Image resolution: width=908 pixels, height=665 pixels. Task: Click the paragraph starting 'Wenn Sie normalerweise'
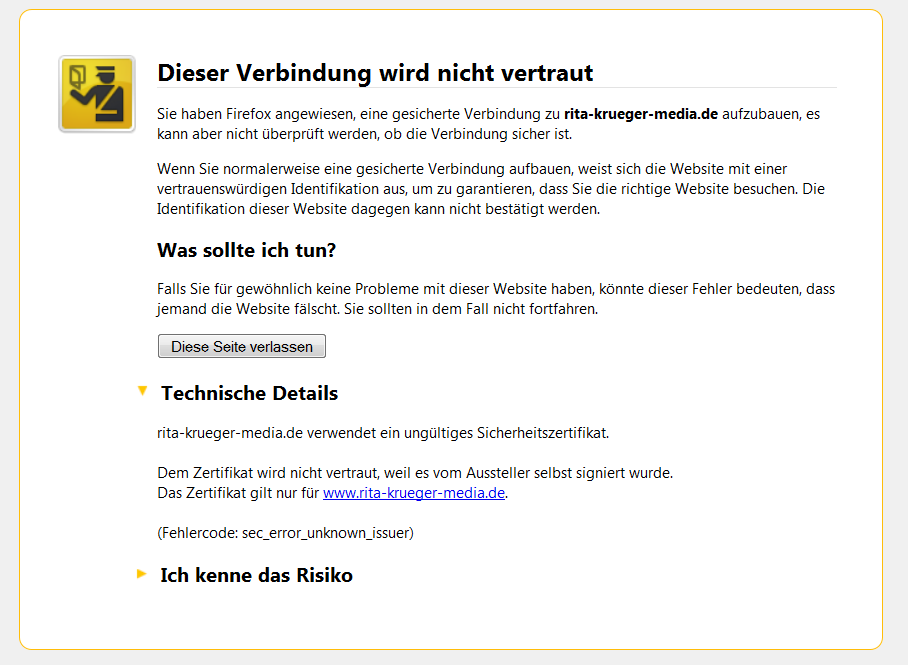coord(491,189)
